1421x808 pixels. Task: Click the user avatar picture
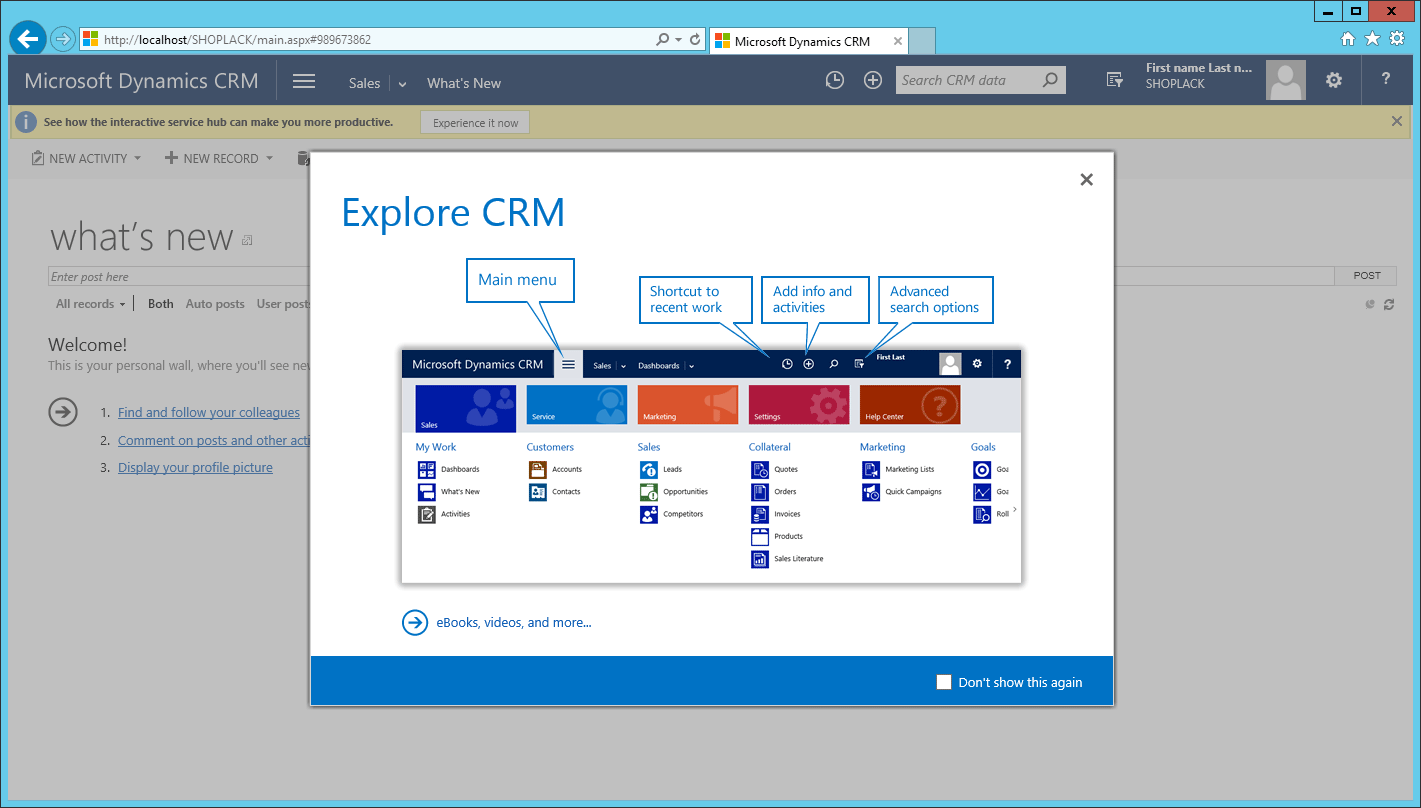[x=1286, y=80]
